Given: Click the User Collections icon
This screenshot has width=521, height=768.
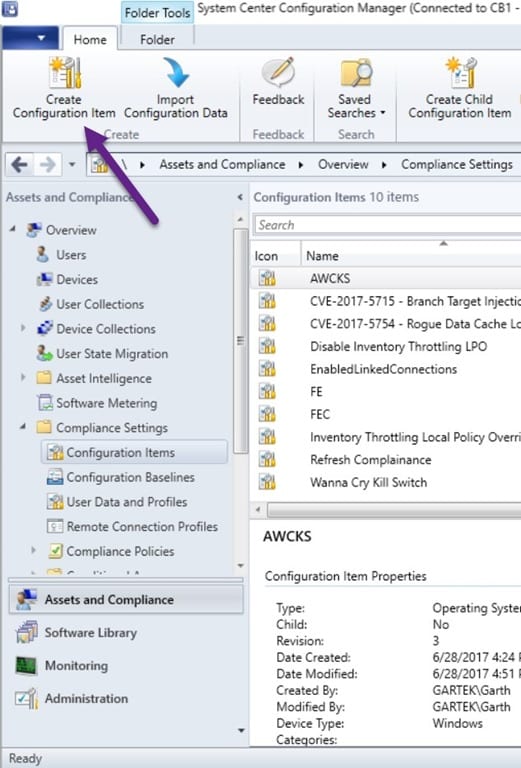Looking at the screenshot, I should [45, 304].
